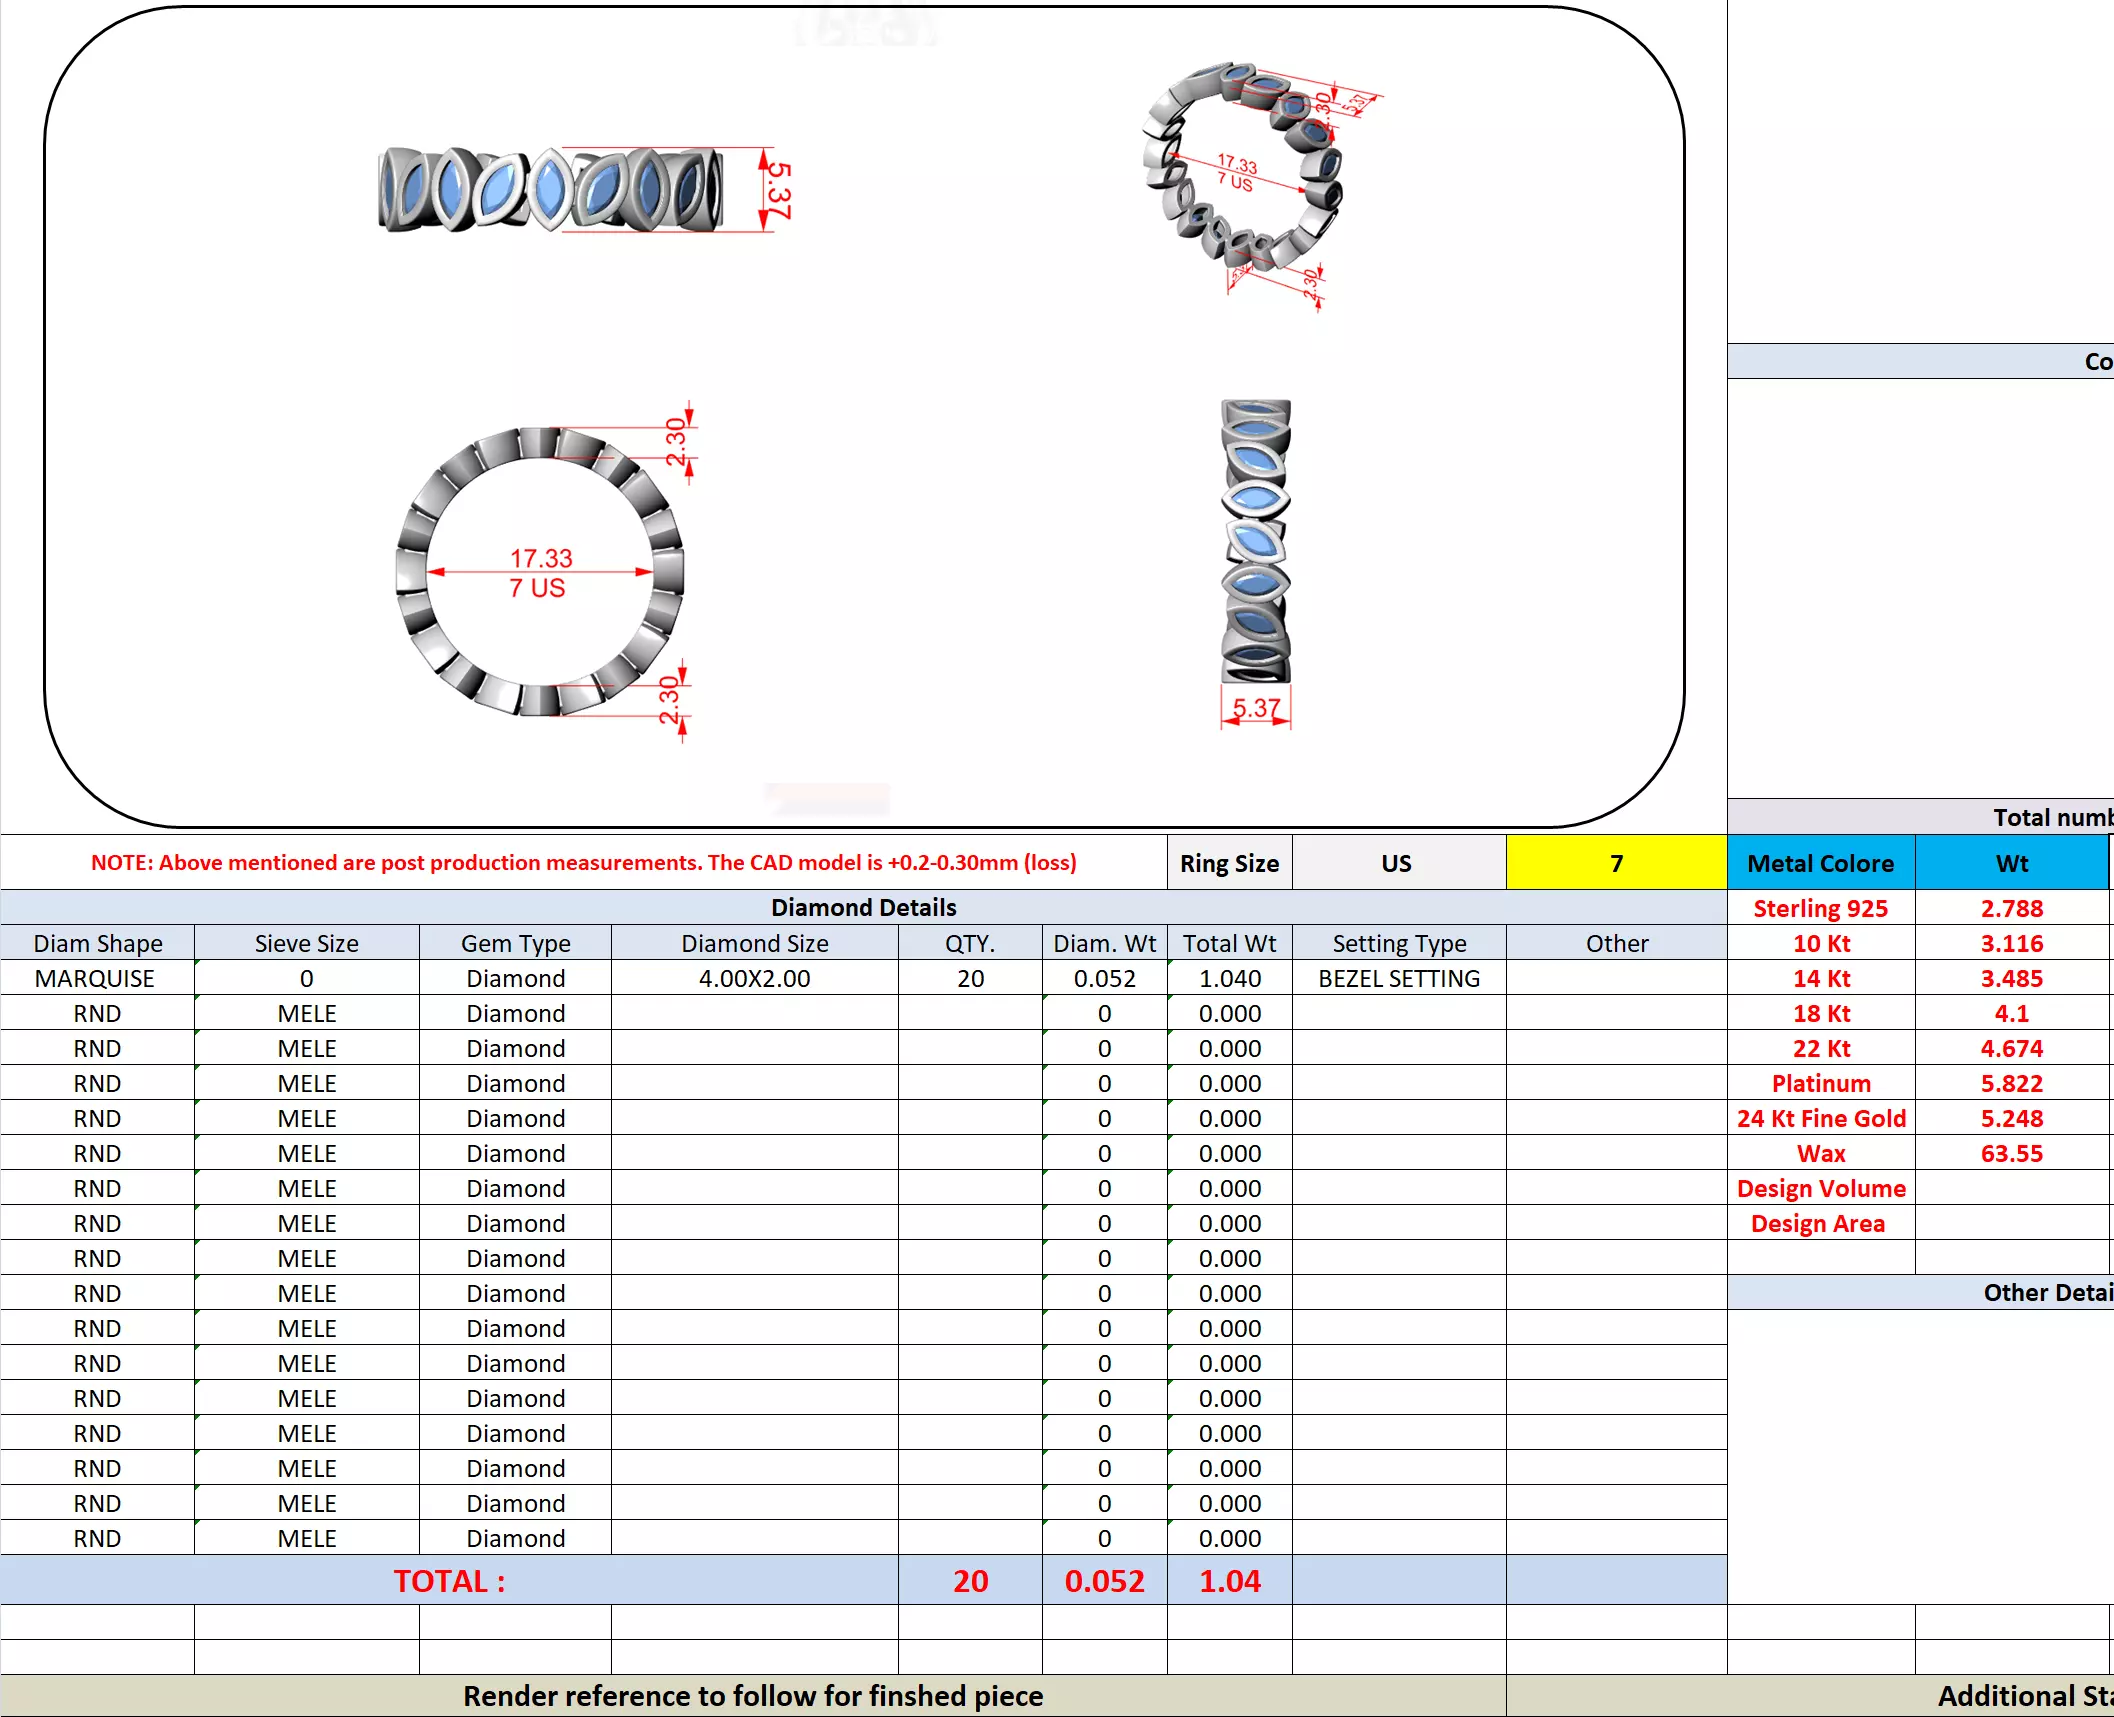Click the total weight 1.04 cell

[x=1229, y=1581]
